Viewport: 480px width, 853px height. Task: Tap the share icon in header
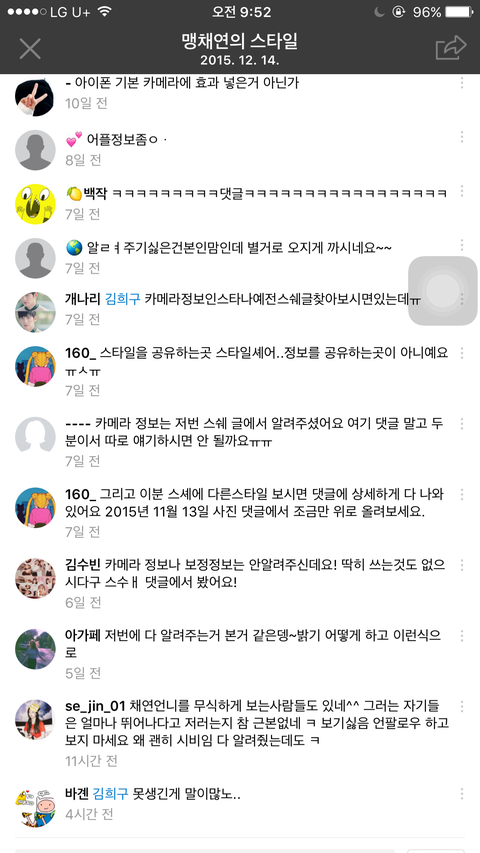[x=451, y=47]
